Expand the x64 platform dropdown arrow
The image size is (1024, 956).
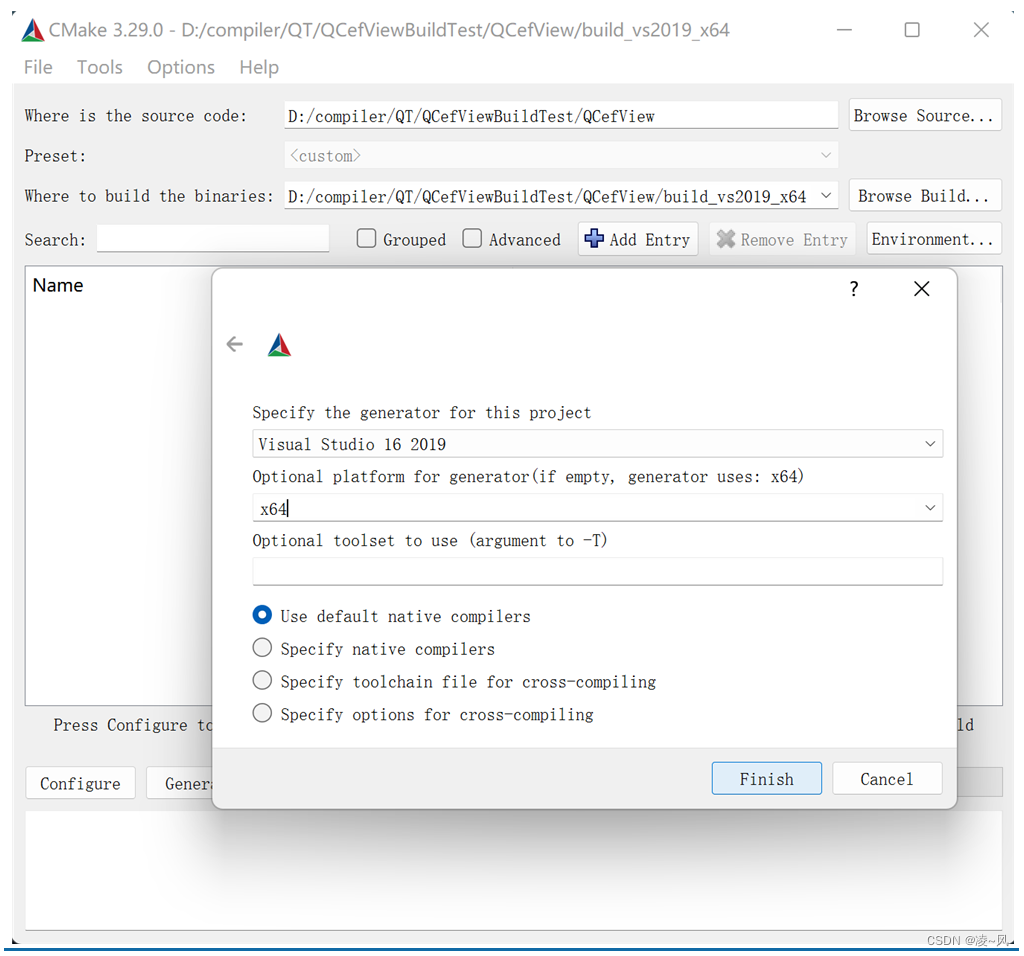tap(930, 508)
